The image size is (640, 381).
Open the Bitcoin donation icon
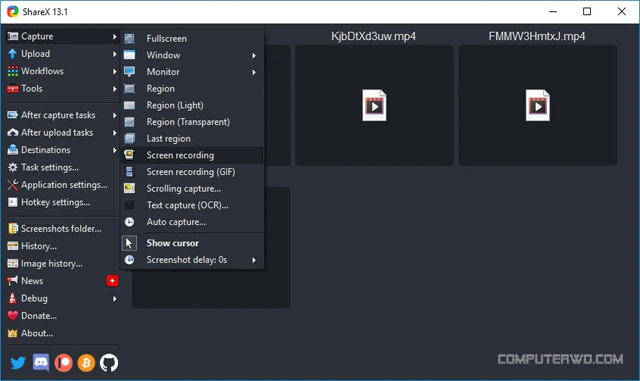pyautogui.click(x=86, y=363)
